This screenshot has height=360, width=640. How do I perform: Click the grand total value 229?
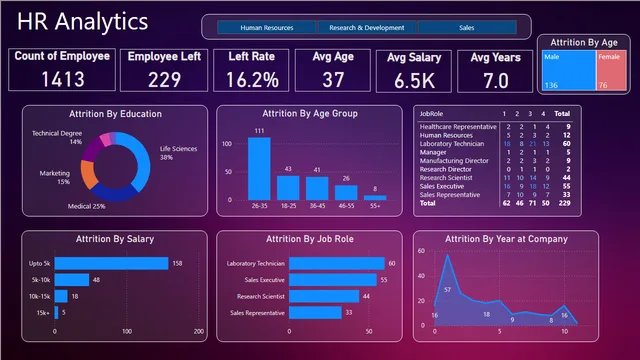point(564,203)
